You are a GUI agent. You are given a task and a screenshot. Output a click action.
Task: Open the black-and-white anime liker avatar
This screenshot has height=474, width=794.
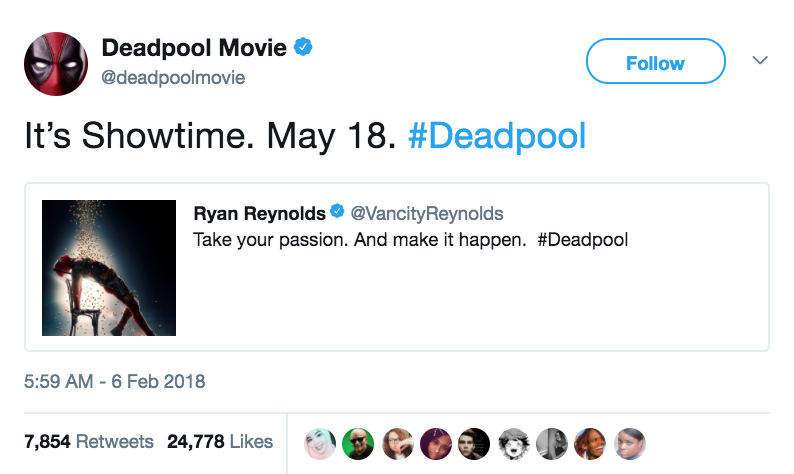[x=514, y=442]
